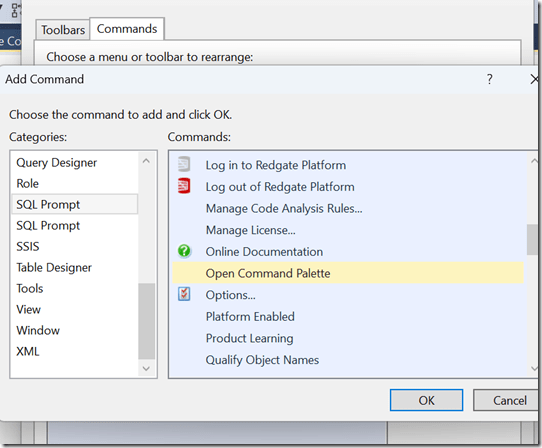
Task: Click the Categories list scrollbar thumb
Action: [x=147, y=321]
